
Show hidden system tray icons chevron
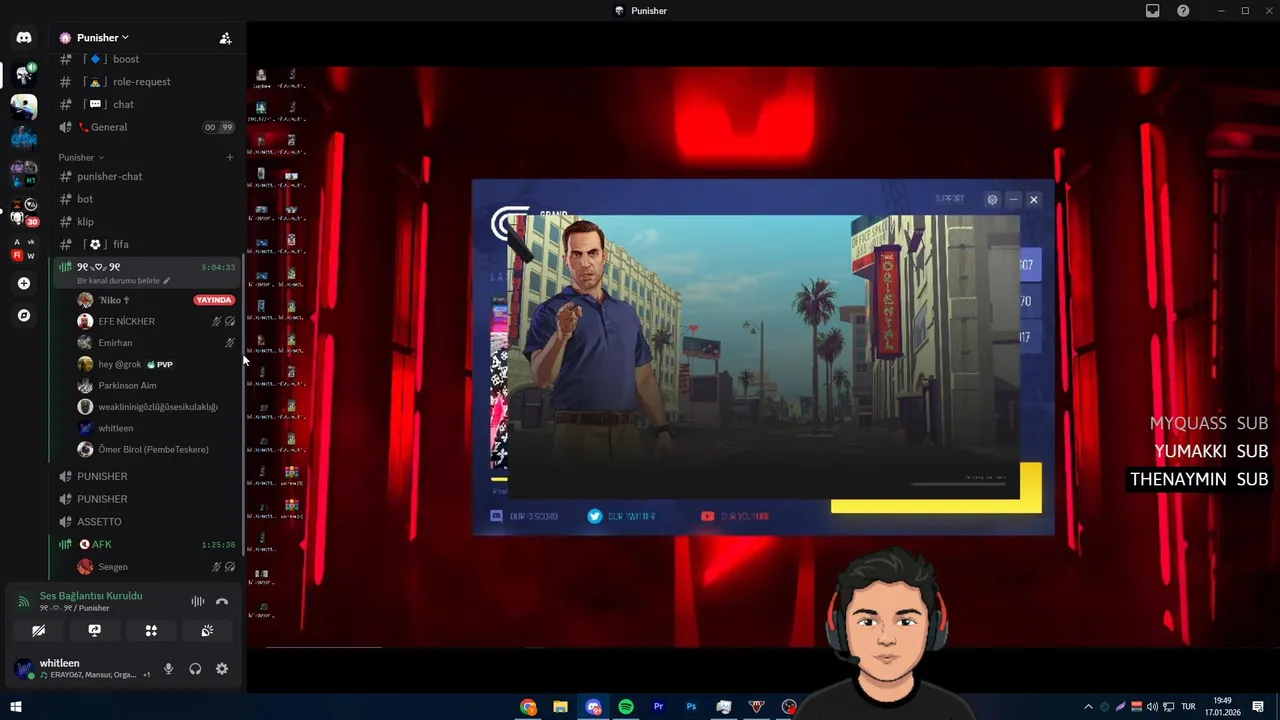1088,707
